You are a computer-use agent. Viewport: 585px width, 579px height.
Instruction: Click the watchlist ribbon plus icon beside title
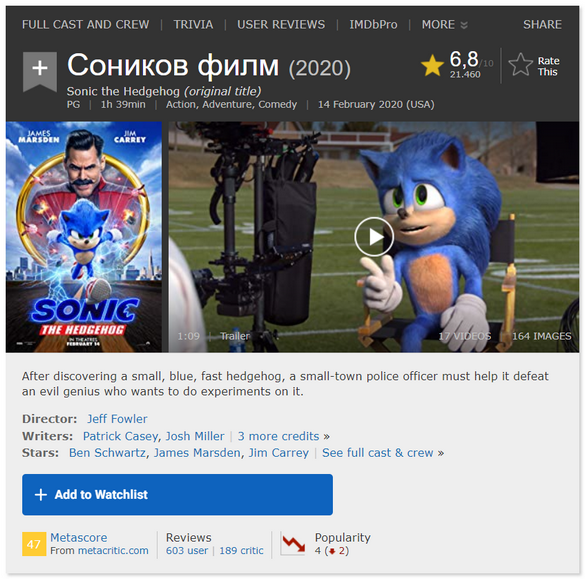40,71
